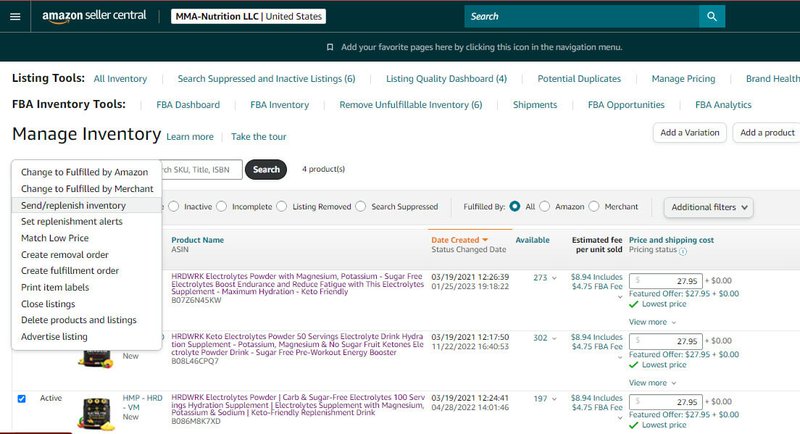This screenshot has height=434, width=800.
Task: Click the lowest price checkmark for B08L46CPQ7
Action: 634,365
